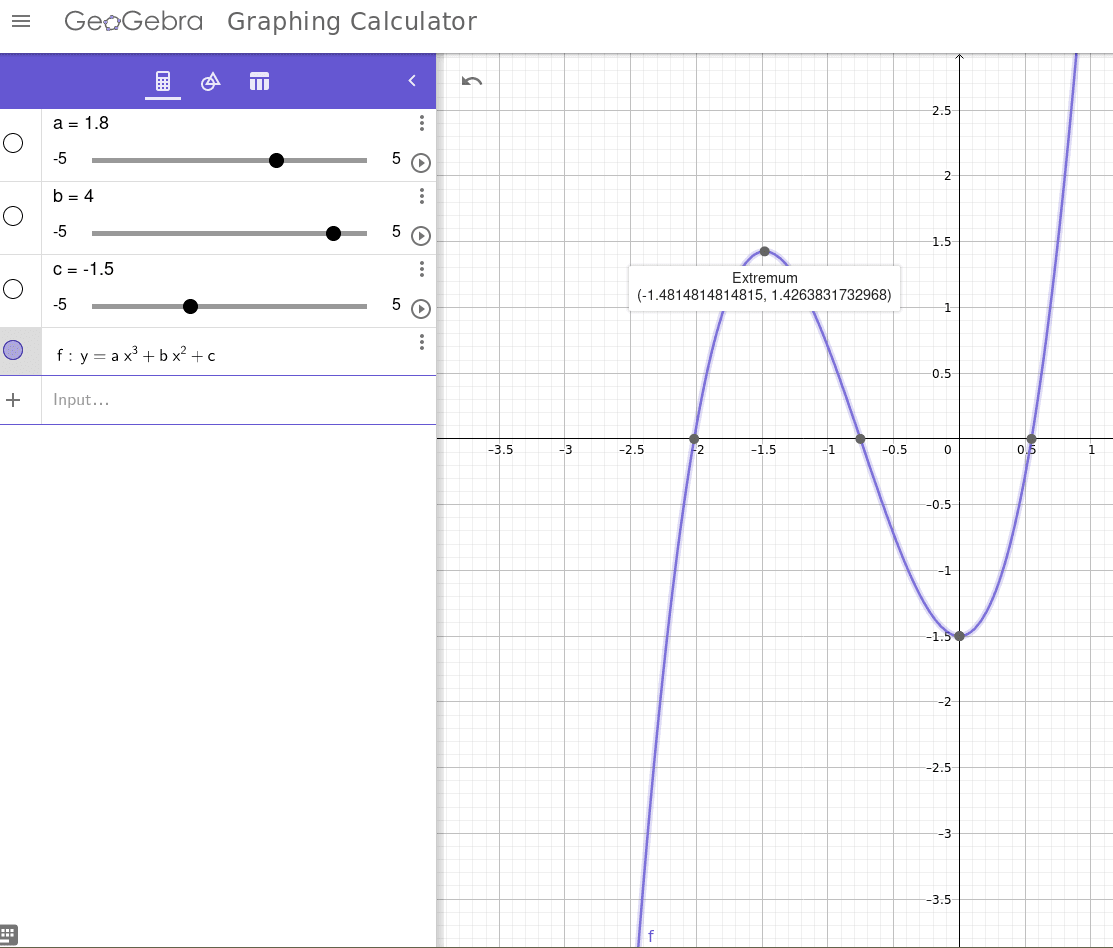The image size is (1113, 948).
Task: Toggle visibility circle for slider a
Action: click(13, 143)
